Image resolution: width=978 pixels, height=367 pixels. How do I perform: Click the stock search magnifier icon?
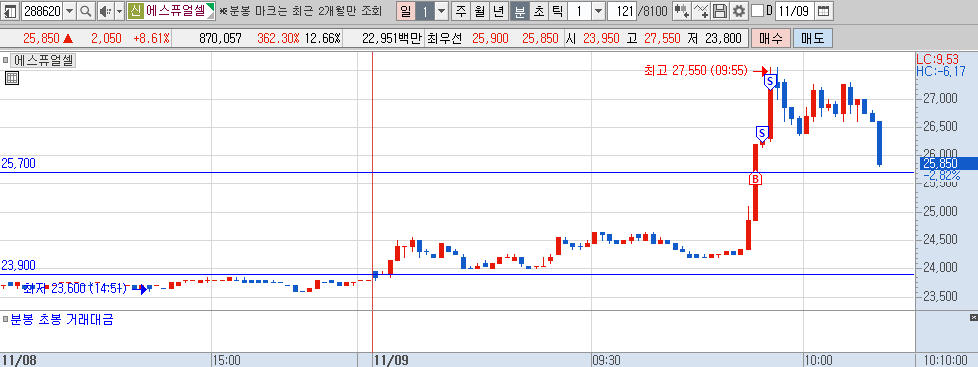tap(85, 11)
